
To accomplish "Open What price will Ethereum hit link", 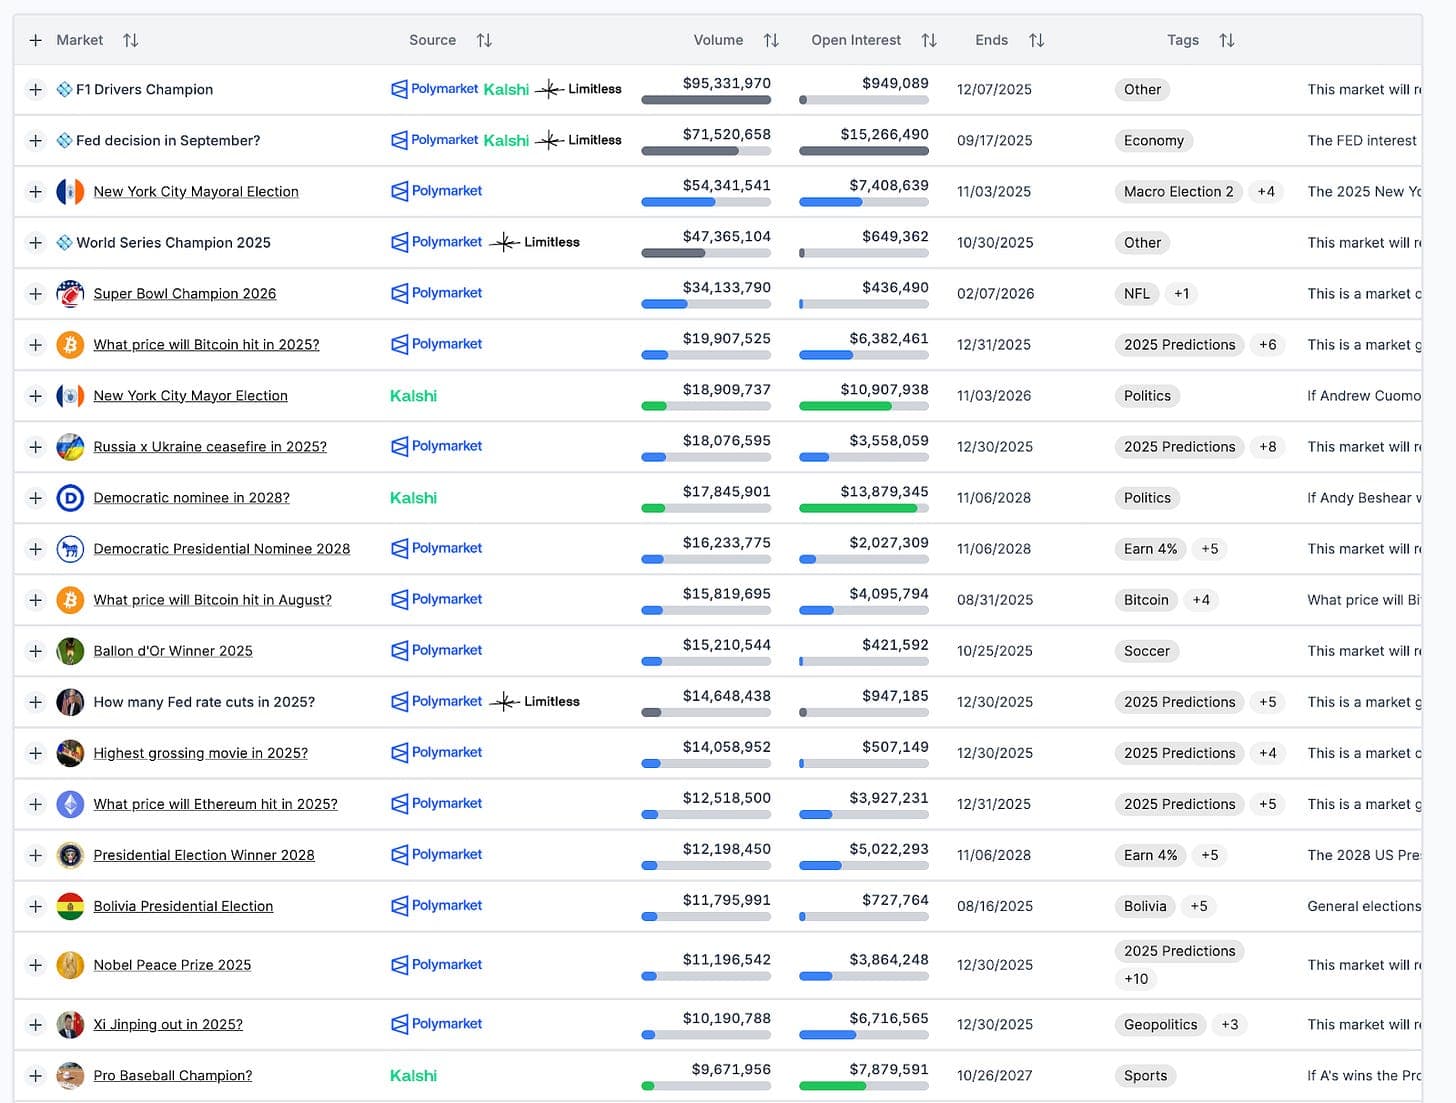I will pos(216,804).
